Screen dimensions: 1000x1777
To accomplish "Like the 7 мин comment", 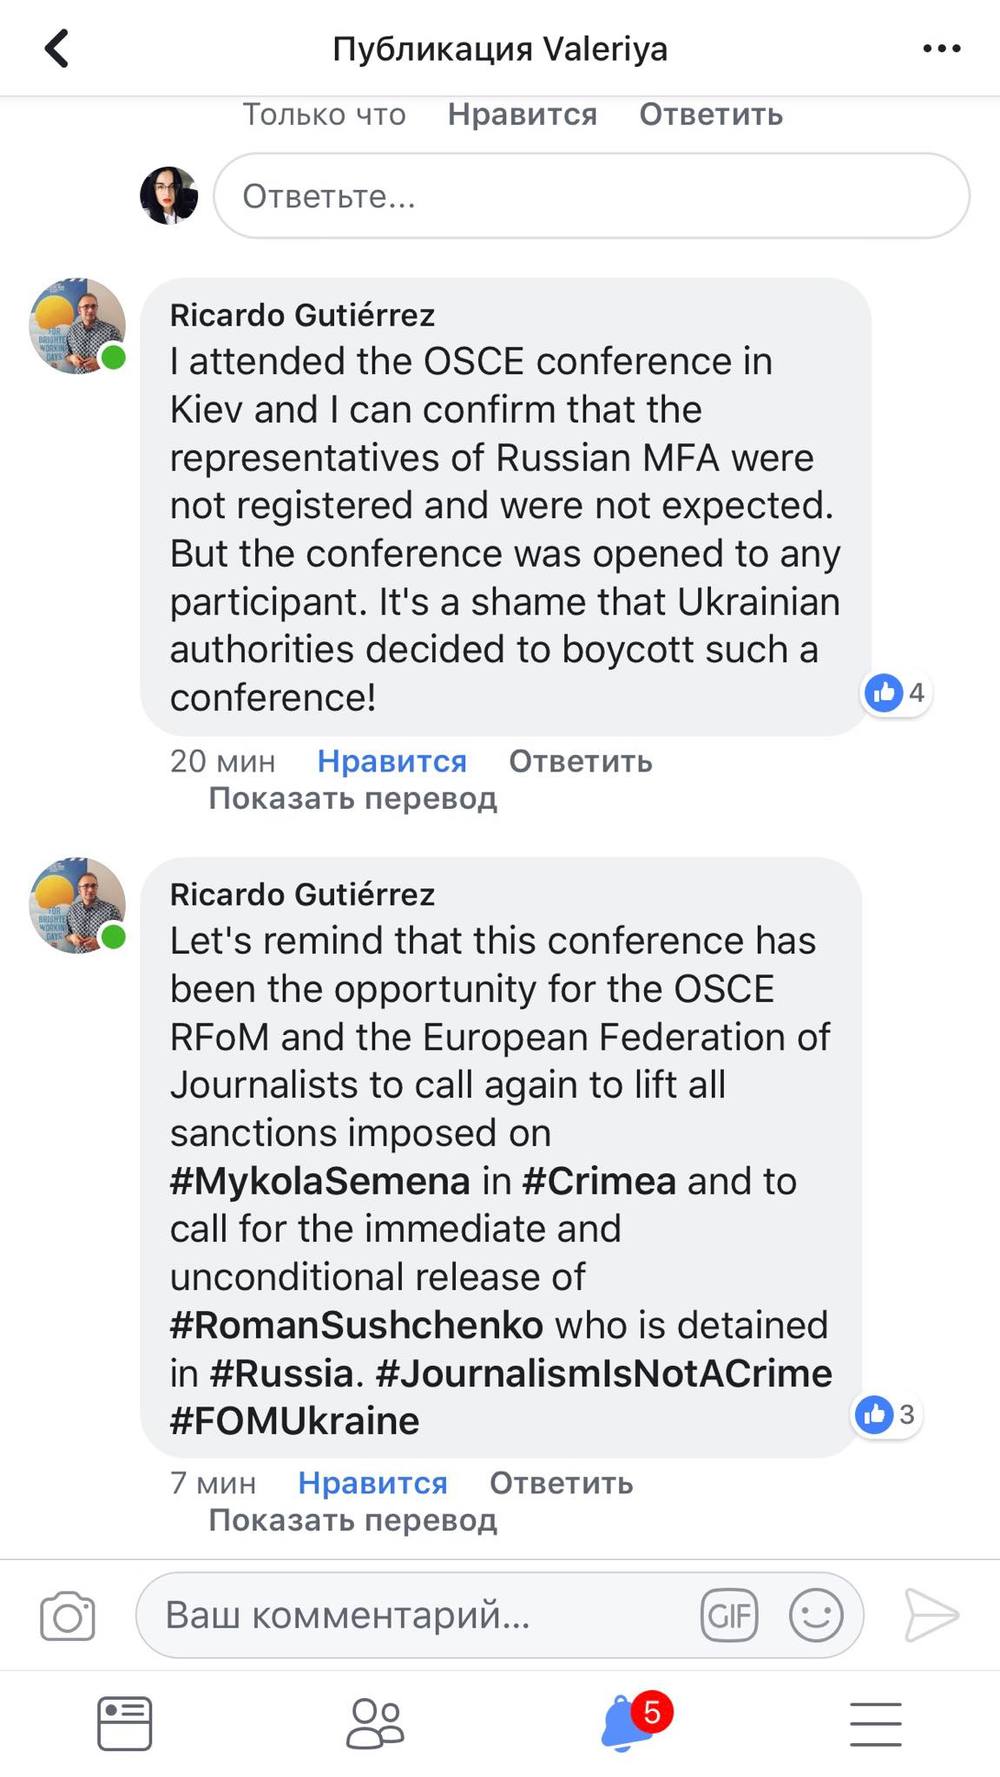I will point(372,1483).
